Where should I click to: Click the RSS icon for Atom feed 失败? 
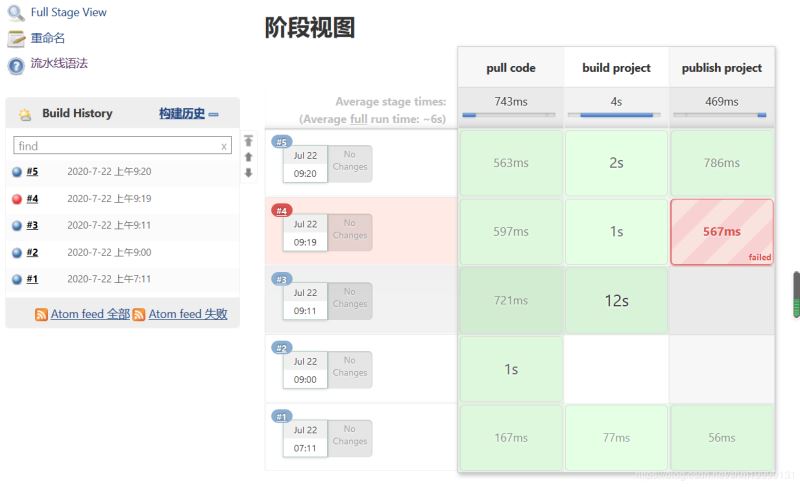[x=139, y=314]
